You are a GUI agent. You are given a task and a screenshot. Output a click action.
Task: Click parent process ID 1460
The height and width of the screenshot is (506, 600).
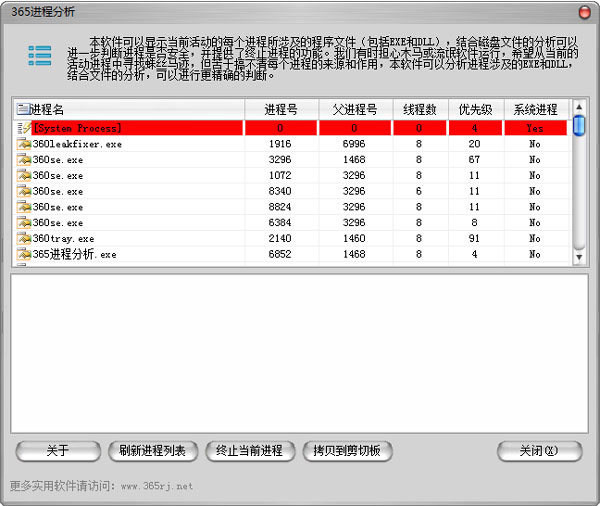click(x=354, y=238)
